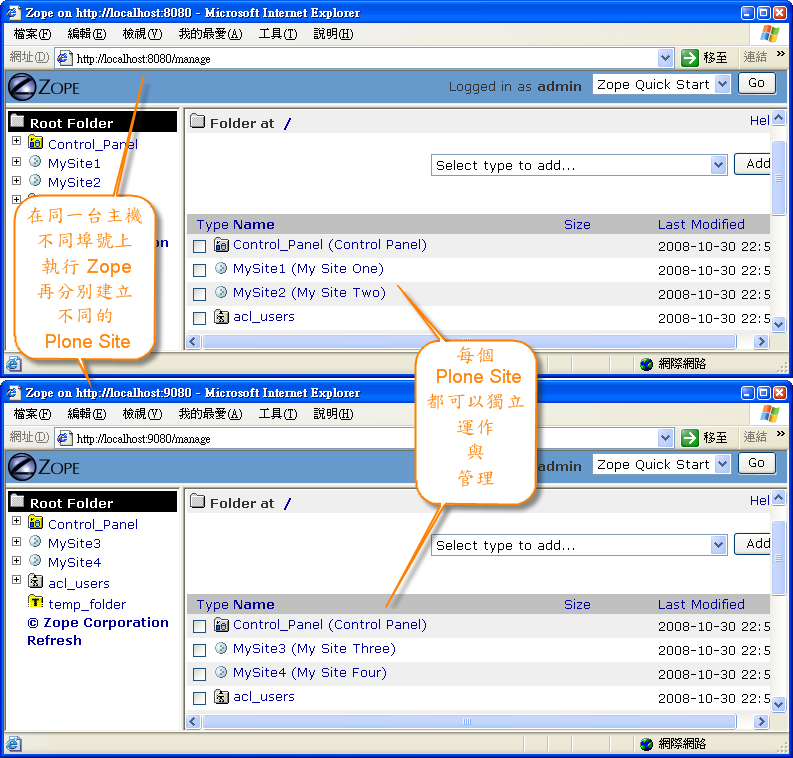Sort by Last Modified in 9080 listing
The image size is (793, 758).
701,604
